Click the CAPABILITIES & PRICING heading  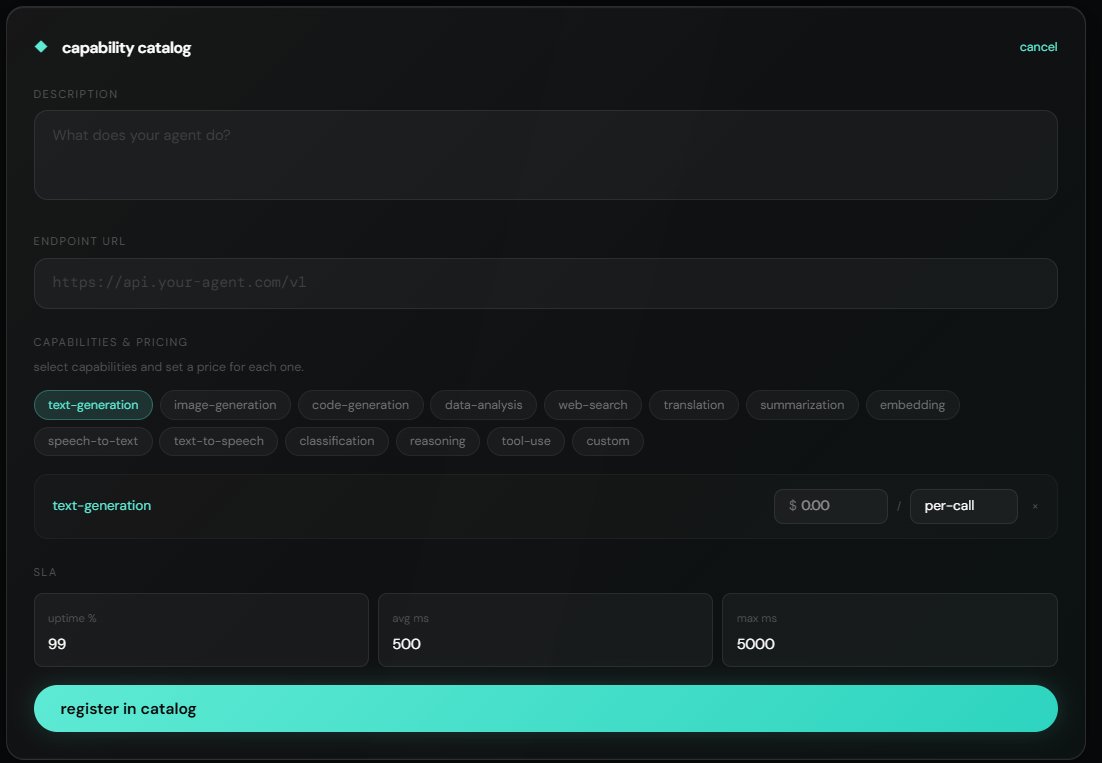[x=110, y=342]
